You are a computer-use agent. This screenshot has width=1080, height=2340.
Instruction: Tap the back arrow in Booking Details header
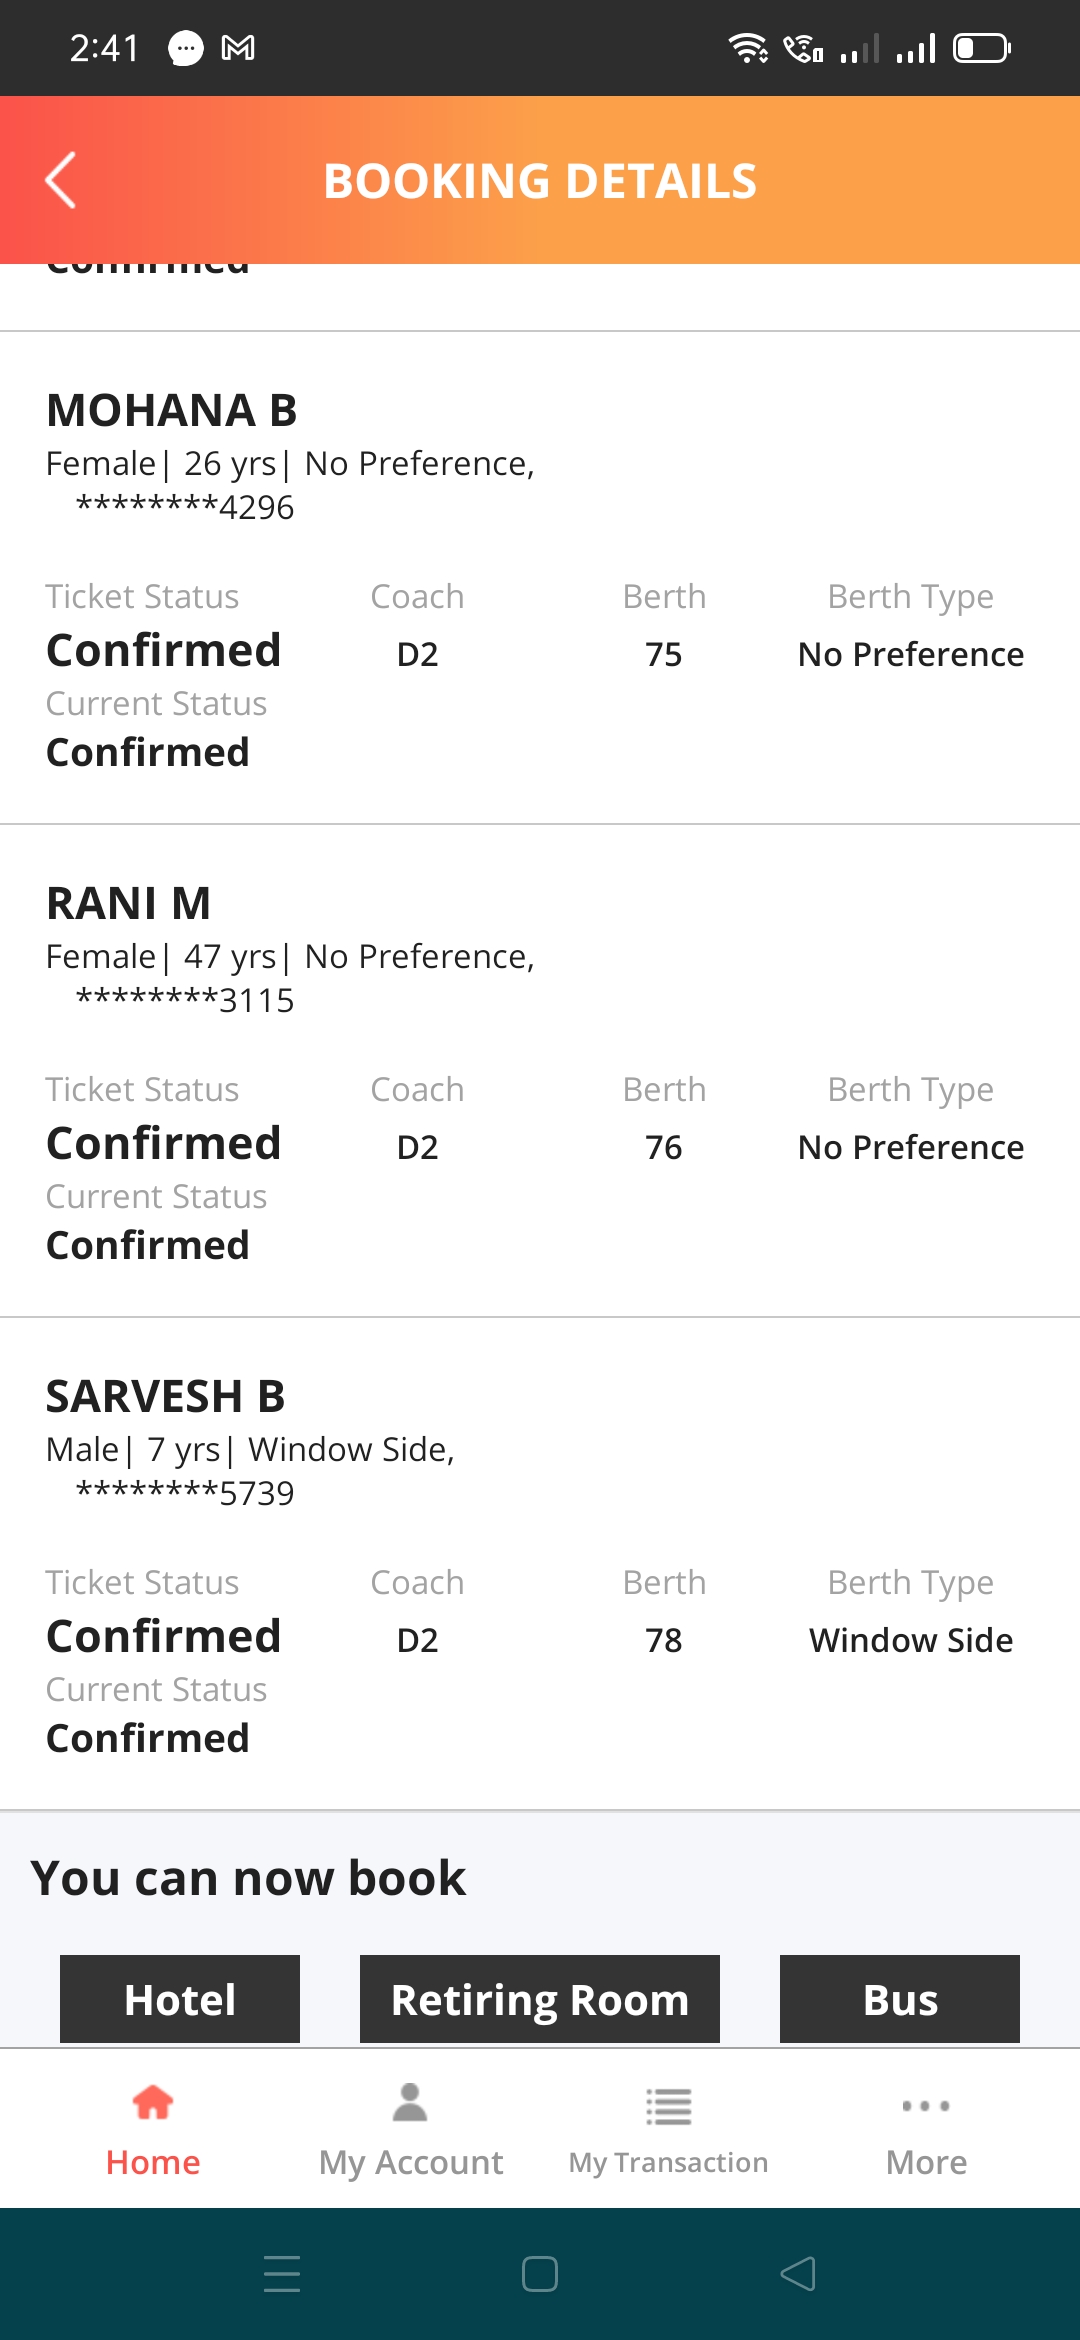pyautogui.click(x=61, y=180)
